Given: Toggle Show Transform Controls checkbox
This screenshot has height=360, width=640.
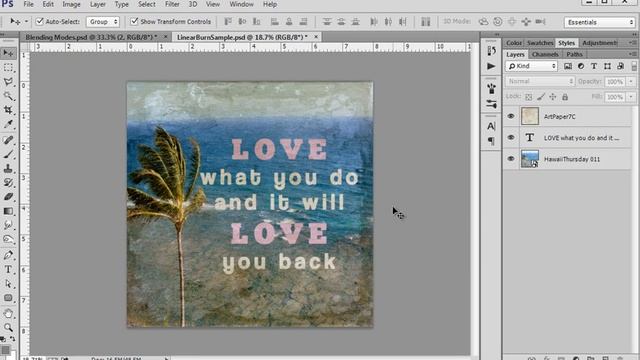Looking at the screenshot, I should point(134,21).
